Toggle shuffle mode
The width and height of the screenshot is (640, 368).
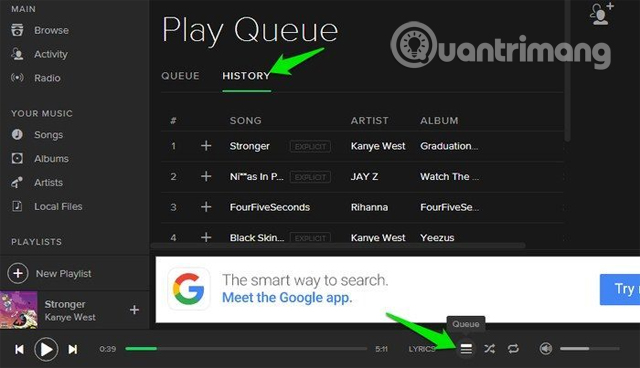(489, 348)
